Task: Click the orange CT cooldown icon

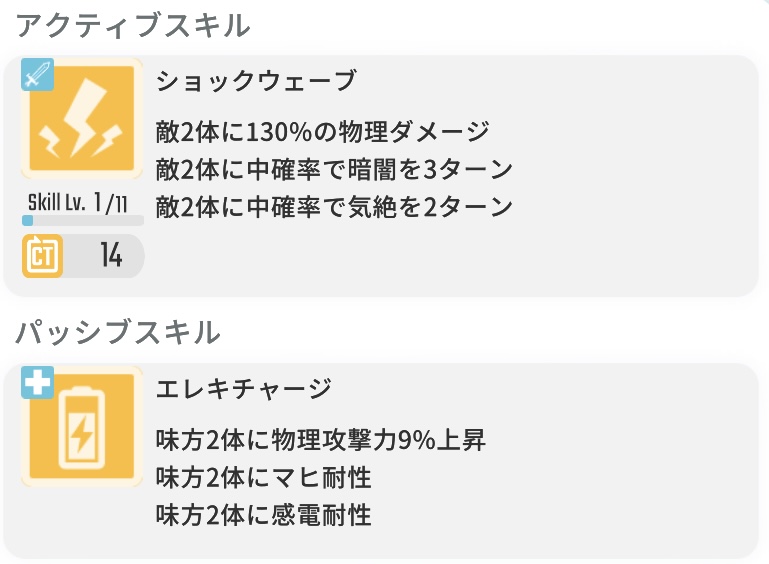Action: [x=43, y=256]
